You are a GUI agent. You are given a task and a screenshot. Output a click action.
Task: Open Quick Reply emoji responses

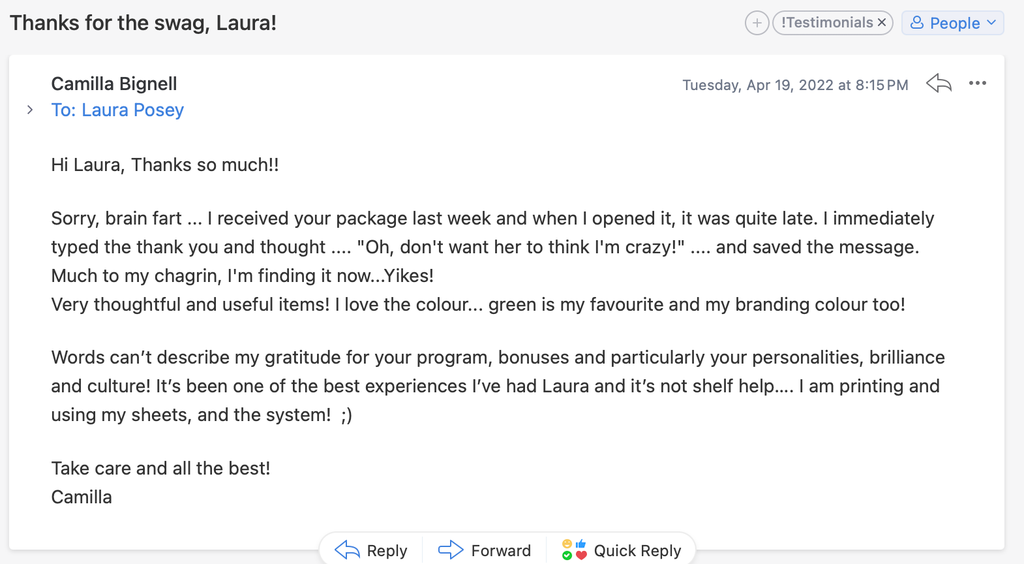[621, 550]
